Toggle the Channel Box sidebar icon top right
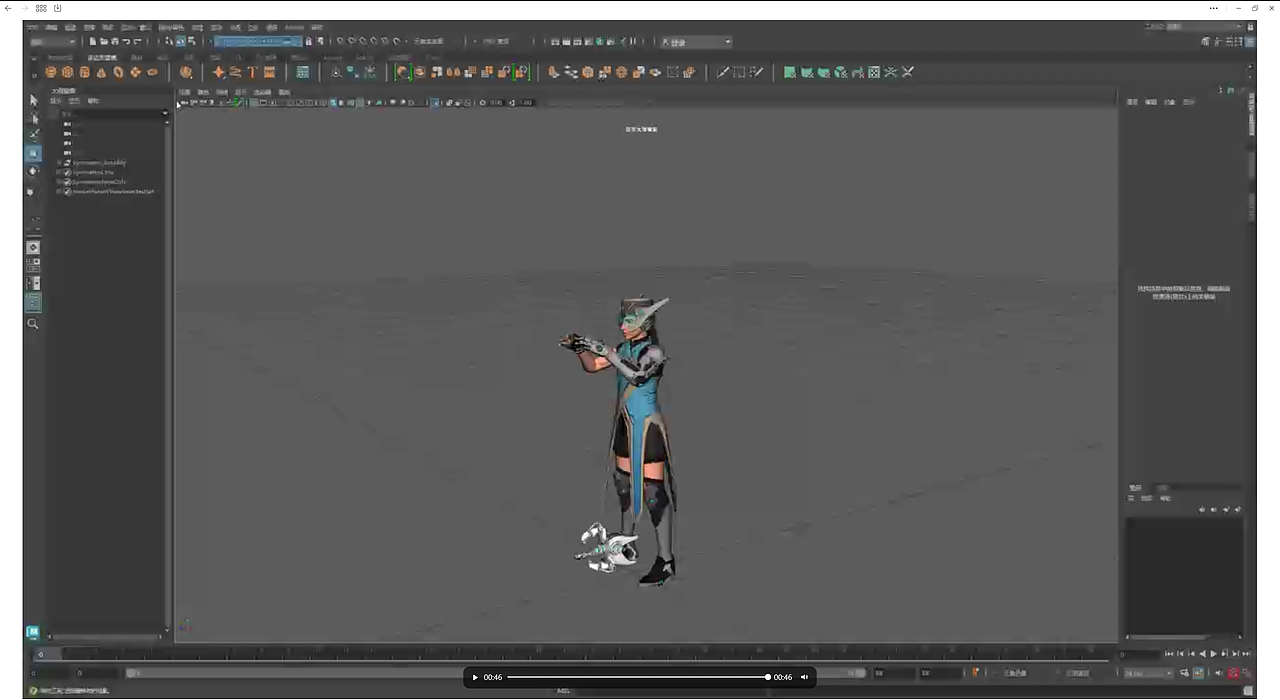Image resolution: width=1280 pixels, height=700 pixels. coord(1250,42)
